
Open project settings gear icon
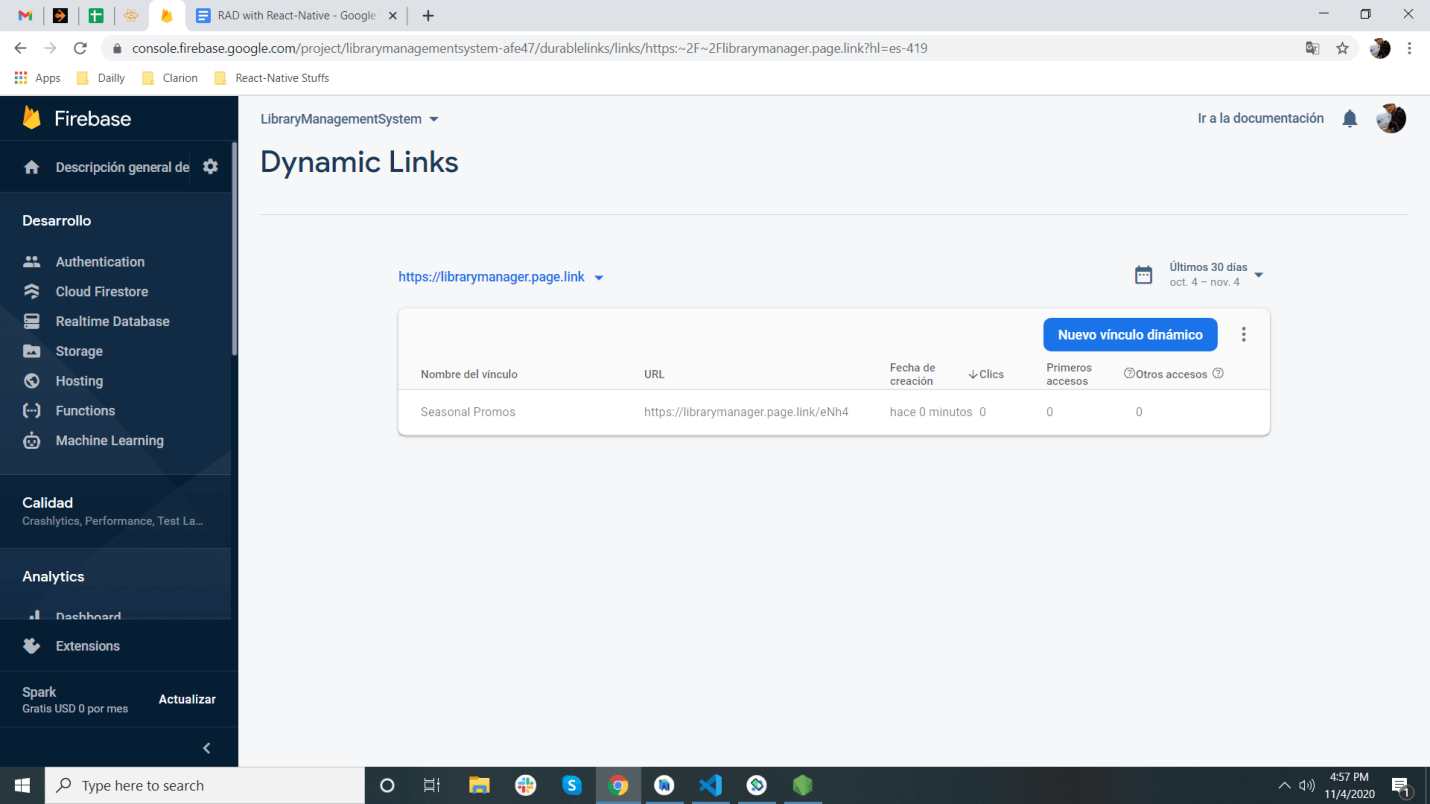click(x=210, y=167)
